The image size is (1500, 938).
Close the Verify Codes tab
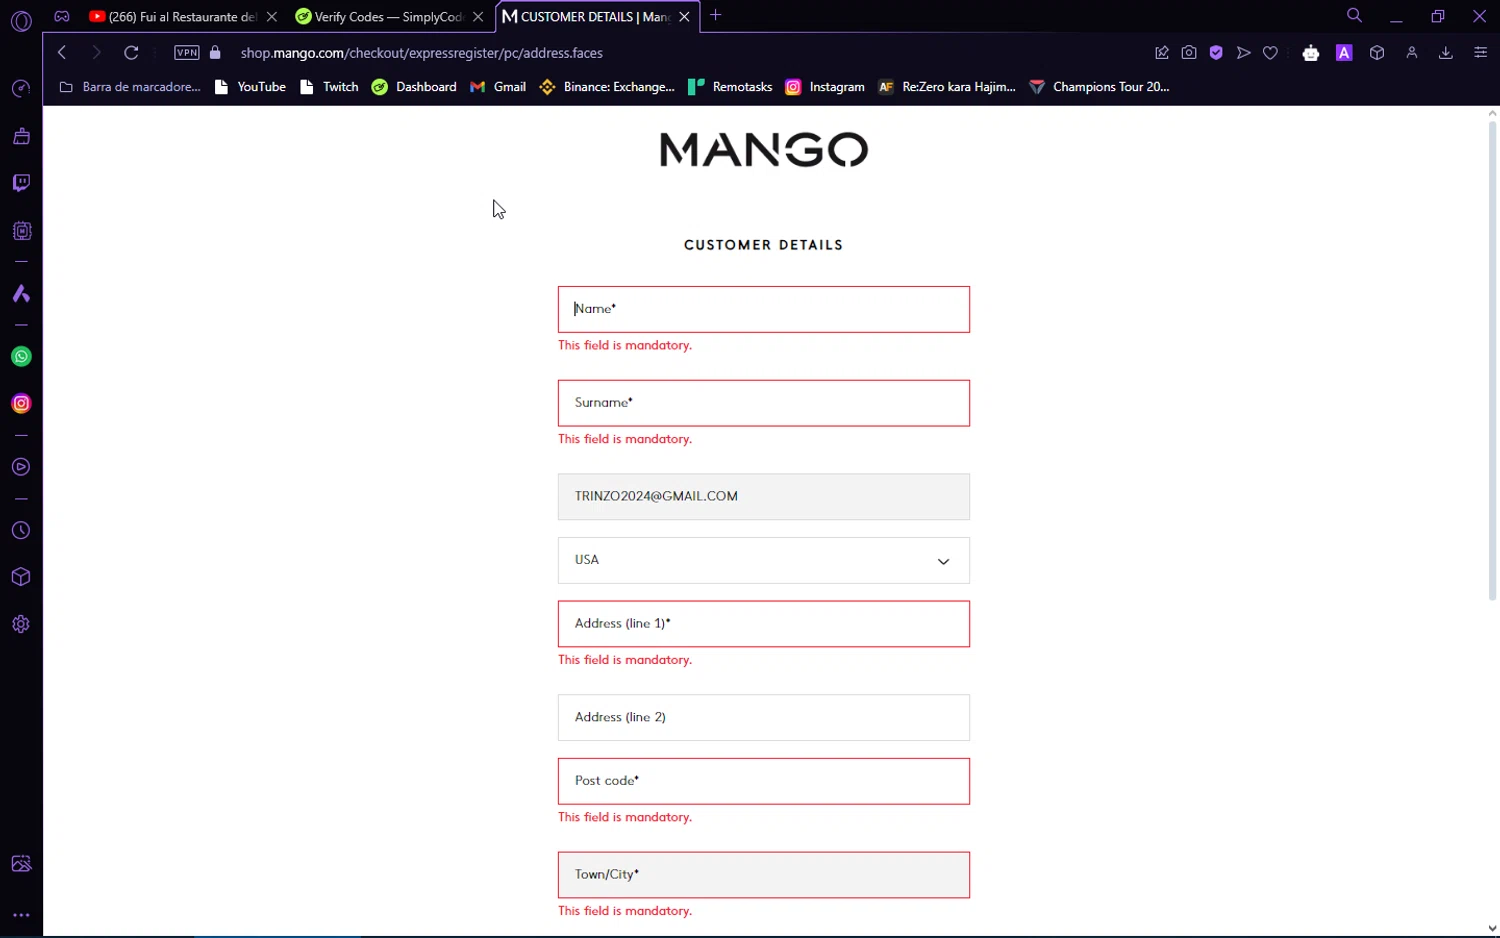tap(478, 17)
